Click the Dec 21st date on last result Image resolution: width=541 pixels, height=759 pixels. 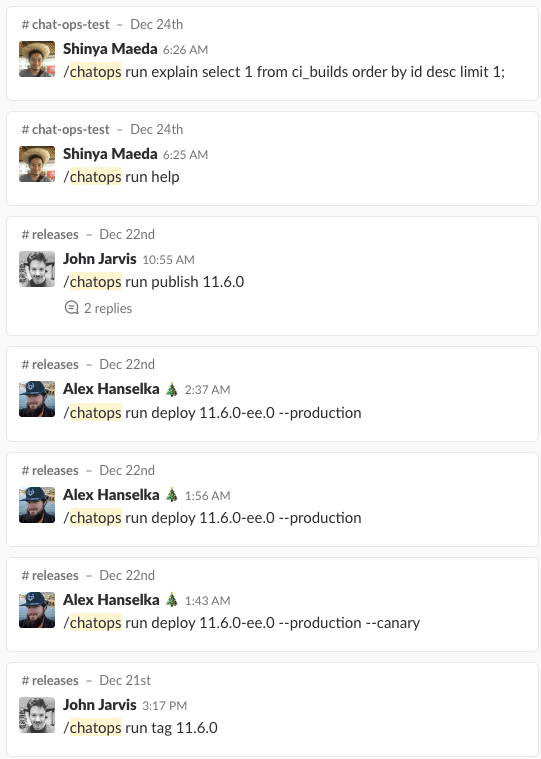pos(125,681)
